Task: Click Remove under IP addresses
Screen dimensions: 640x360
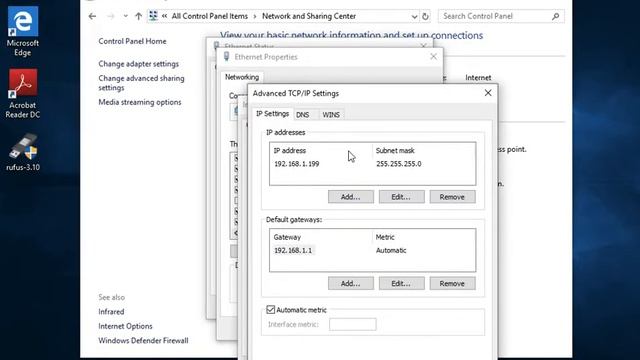Action: (x=452, y=197)
